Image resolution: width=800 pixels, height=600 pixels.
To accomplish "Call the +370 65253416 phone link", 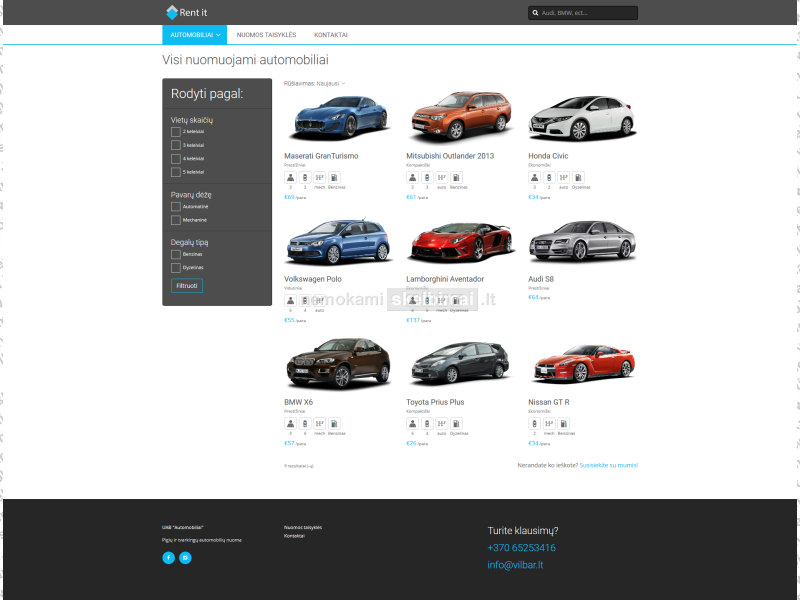I will tap(521, 548).
